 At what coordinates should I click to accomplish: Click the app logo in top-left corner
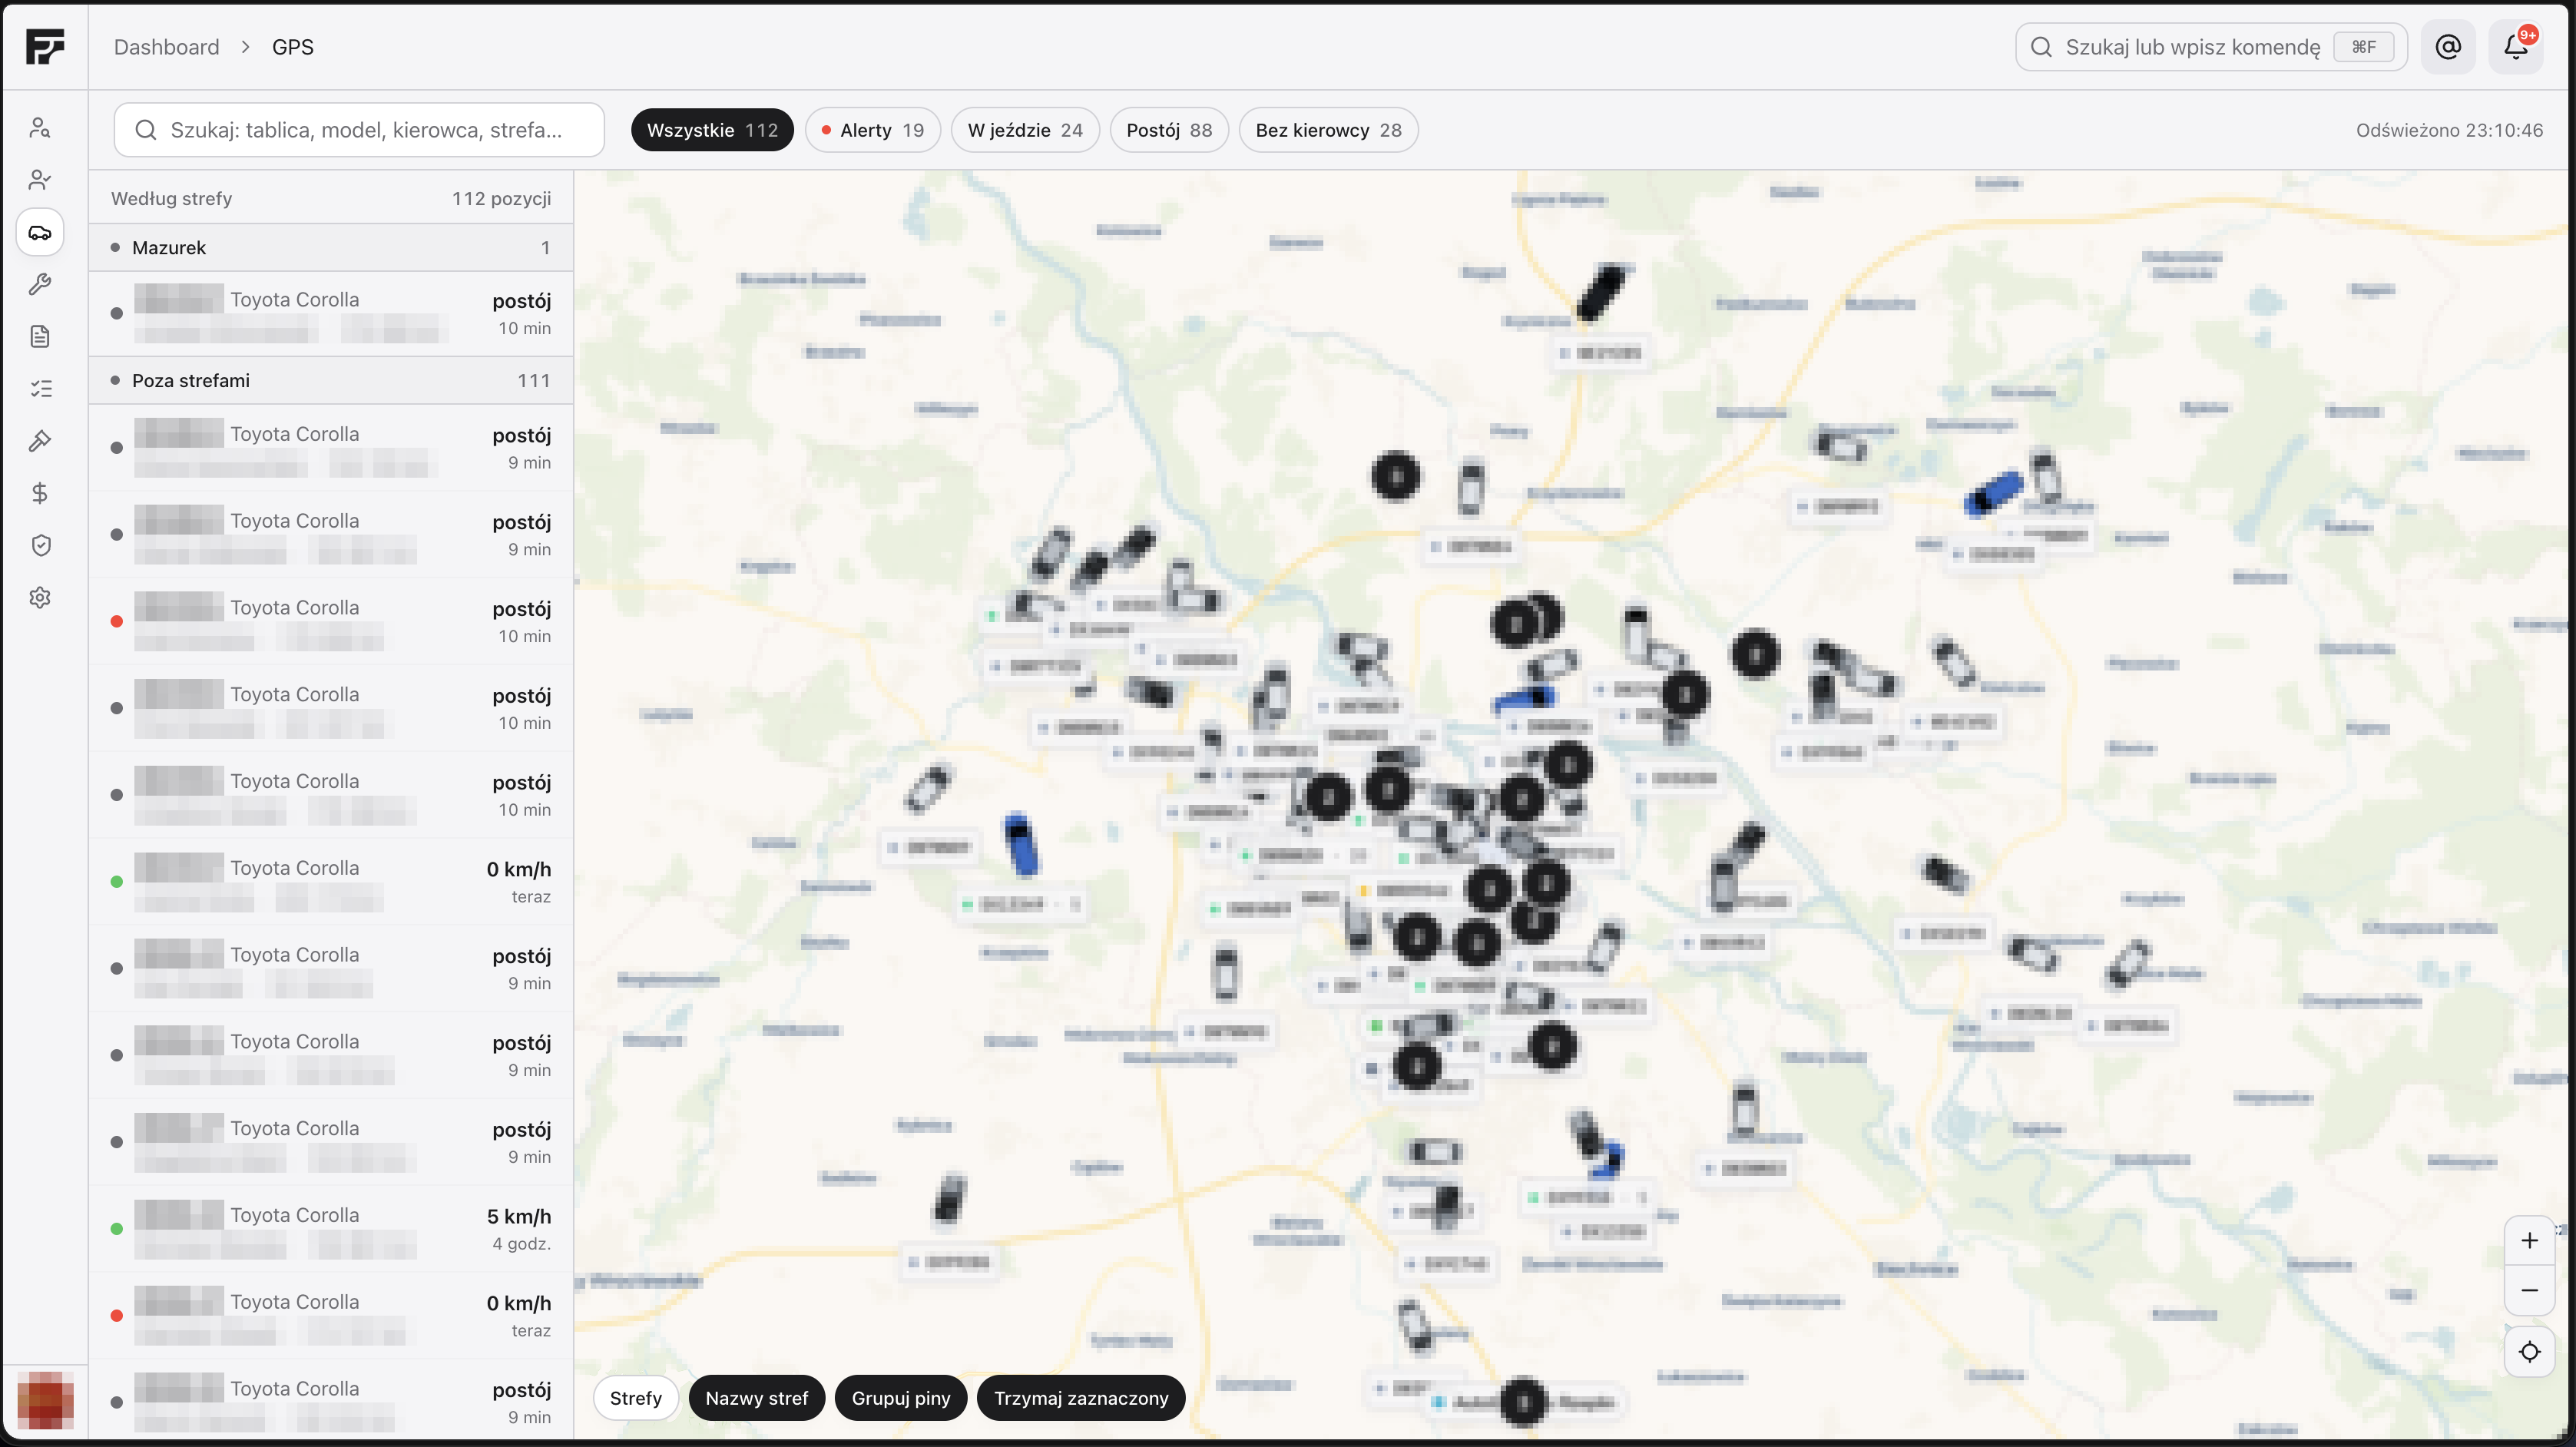point(45,46)
